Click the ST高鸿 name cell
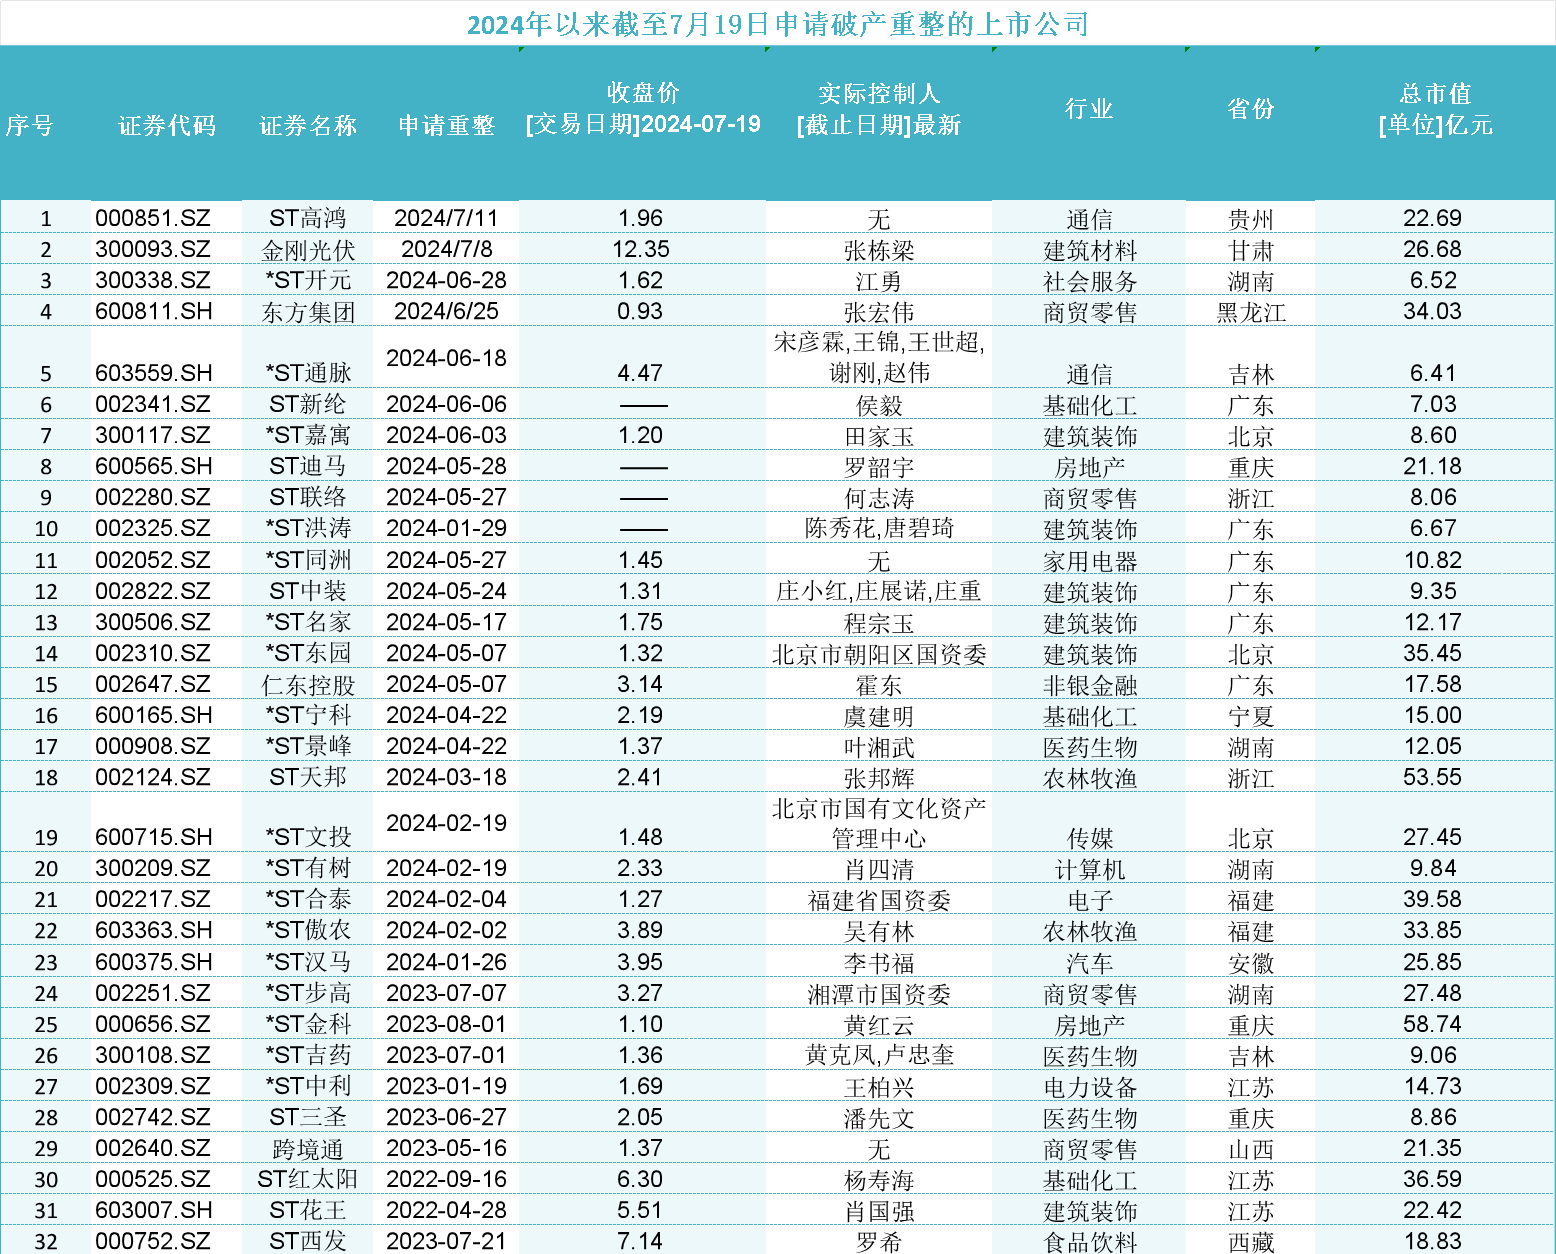Viewport: 1556px width, 1254px height. point(308,218)
